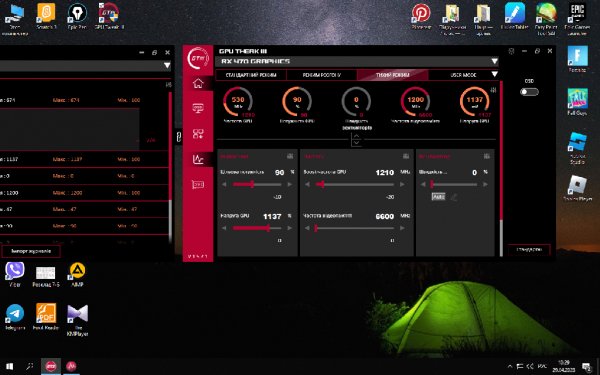
Task: Decrease the 90 % power target with left arrow
Action: click(224, 184)
